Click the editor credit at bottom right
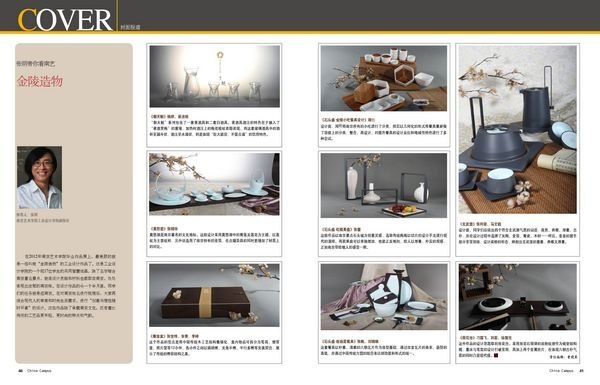This screenshot has width=600, height=385. pos(564,356)
